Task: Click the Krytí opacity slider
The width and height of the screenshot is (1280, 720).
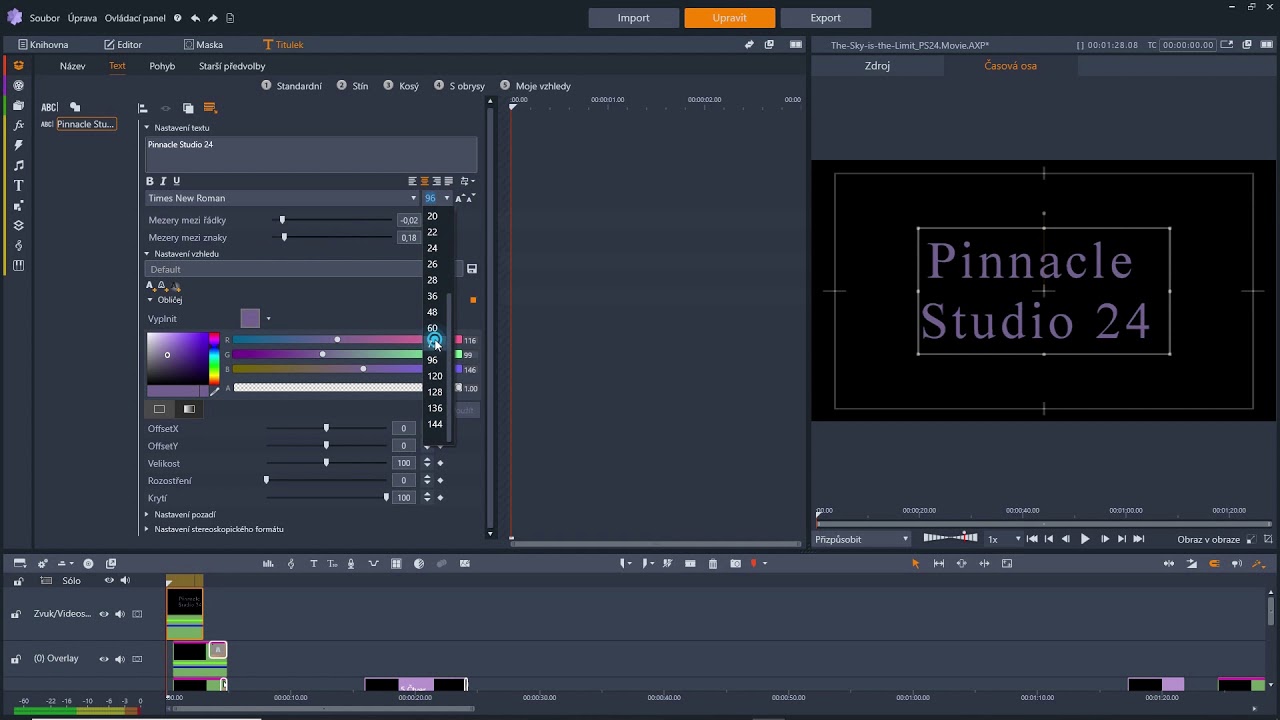Action: pos(326,498)
